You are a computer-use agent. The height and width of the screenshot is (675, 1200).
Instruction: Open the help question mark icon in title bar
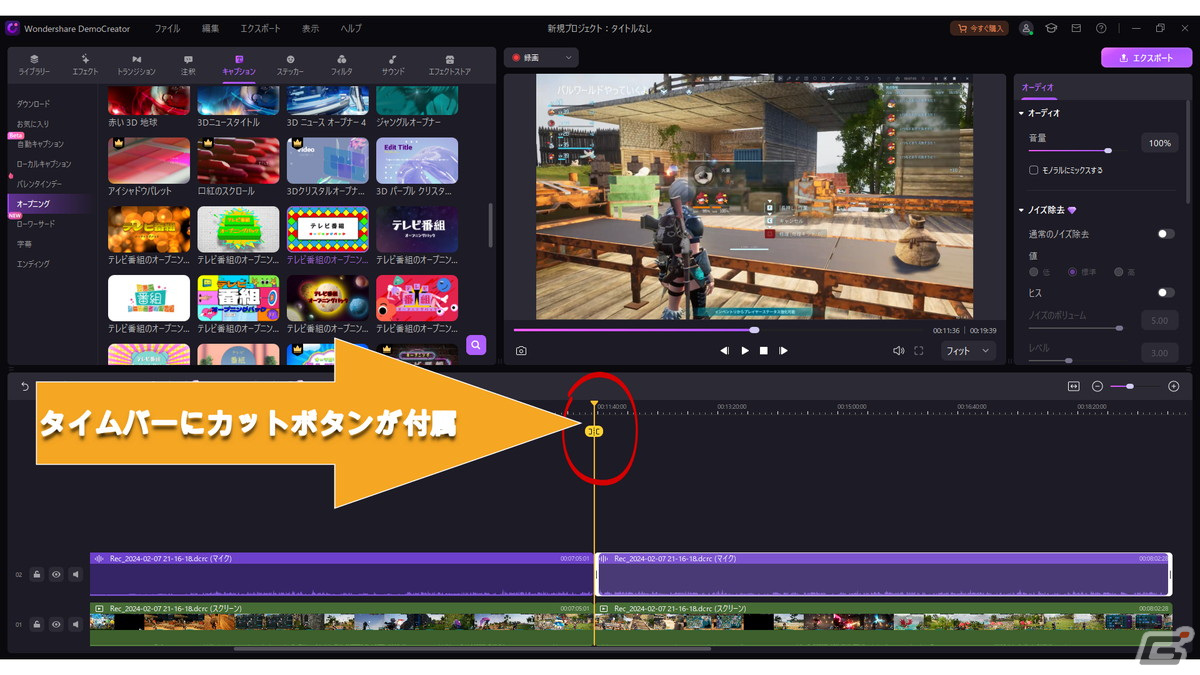(x=1101, y=29)
